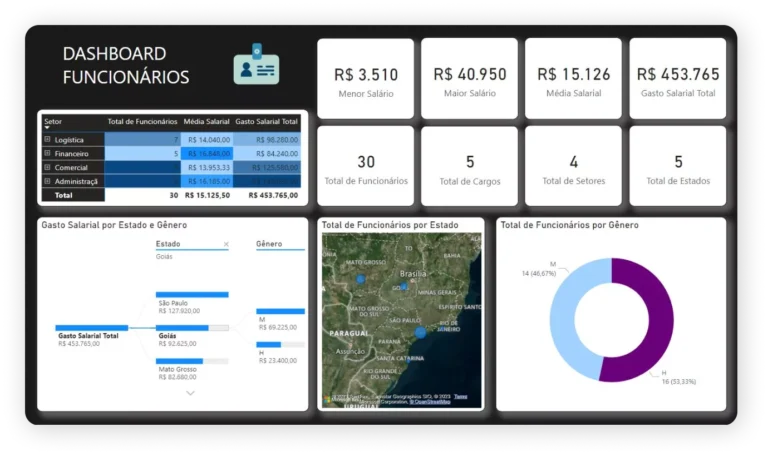Expand the Financeiro row
This screenshot has height=456, width=768.
(48, 153)
